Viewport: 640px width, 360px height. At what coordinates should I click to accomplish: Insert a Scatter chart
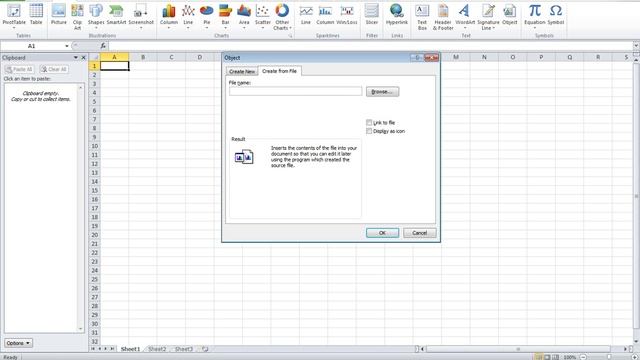pos(262,15)
